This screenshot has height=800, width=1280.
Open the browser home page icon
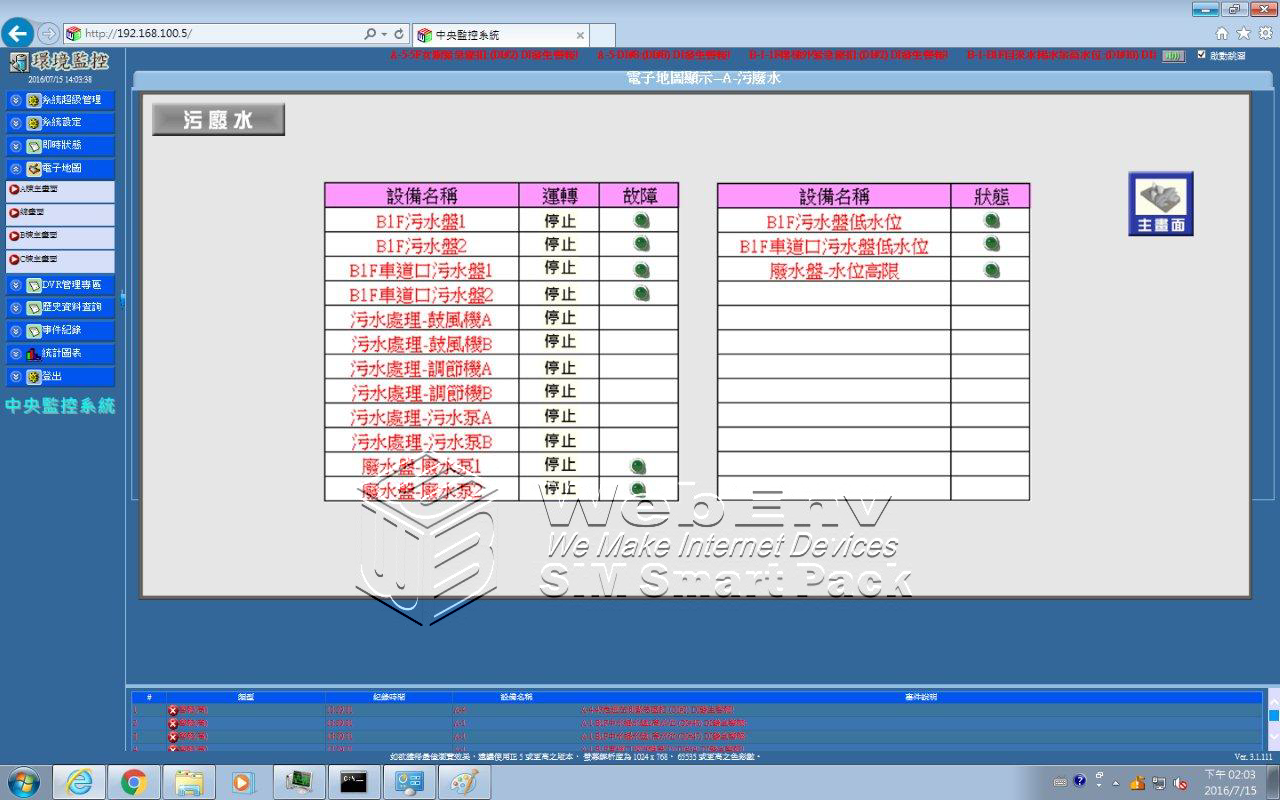click(1222, 33)
